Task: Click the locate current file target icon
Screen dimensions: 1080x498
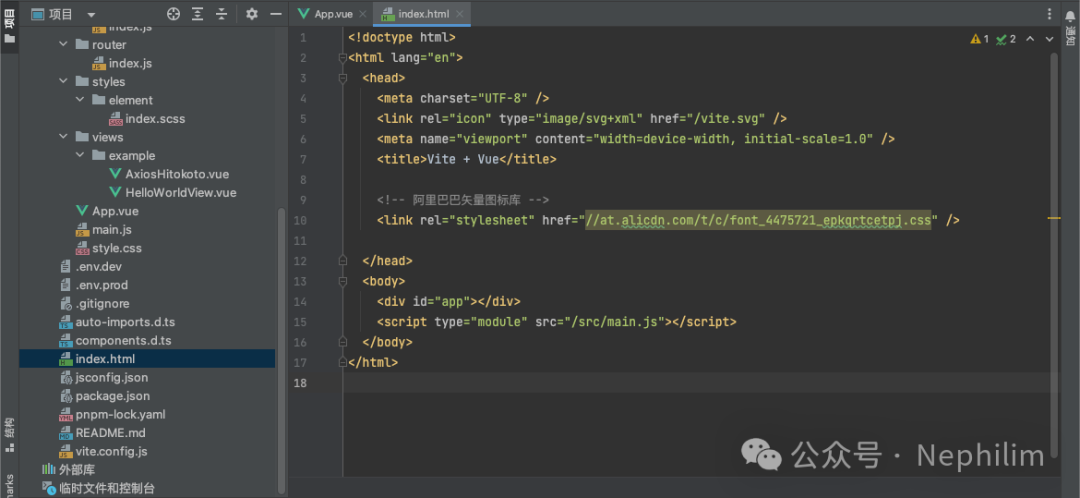Action: pyautogui.click(x=174, y=14)
